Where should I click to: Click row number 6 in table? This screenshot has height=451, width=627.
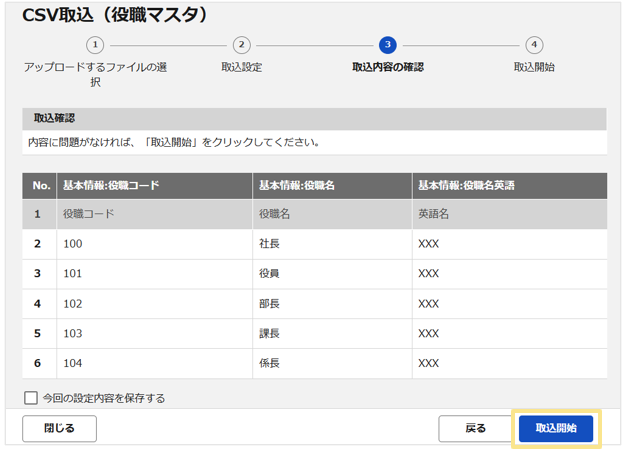[x=38, y=363]
